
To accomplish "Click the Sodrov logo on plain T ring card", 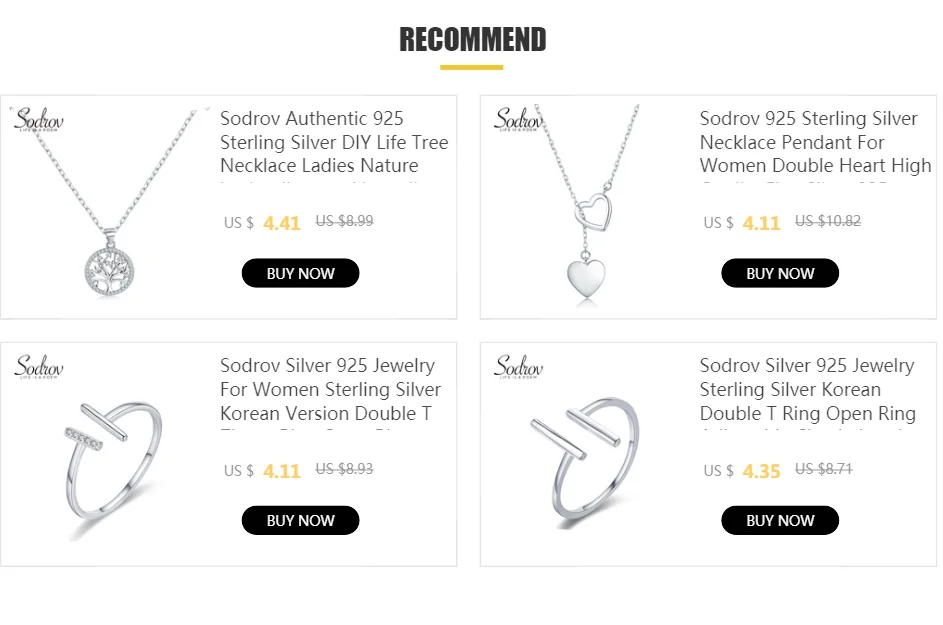I will tap(518, 368).
